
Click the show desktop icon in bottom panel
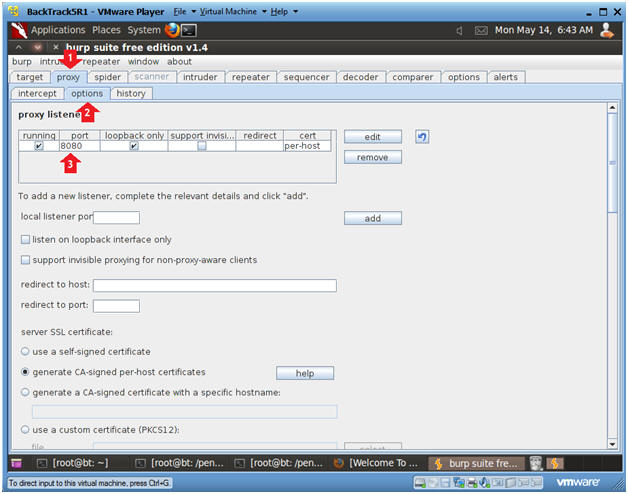click(16, 463)
